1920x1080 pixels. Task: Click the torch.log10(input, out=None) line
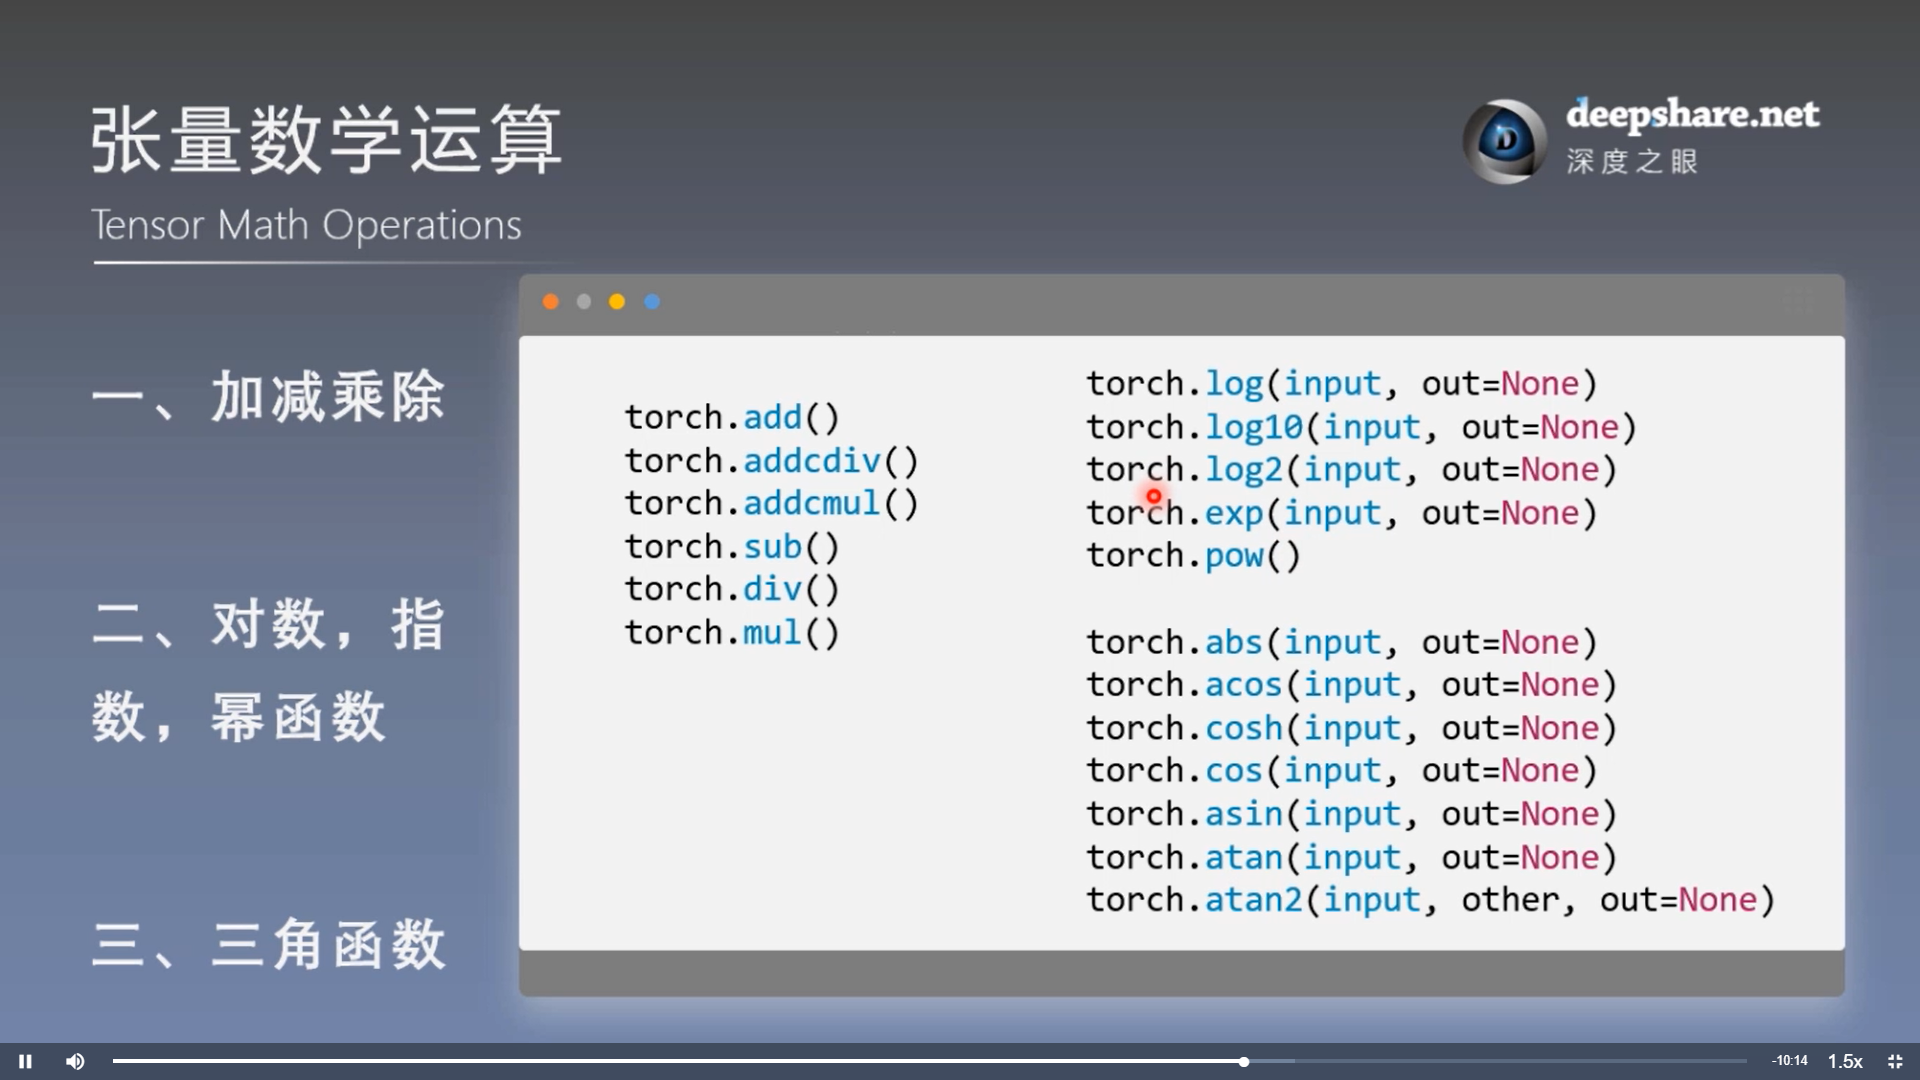(x=1362, y=428)
